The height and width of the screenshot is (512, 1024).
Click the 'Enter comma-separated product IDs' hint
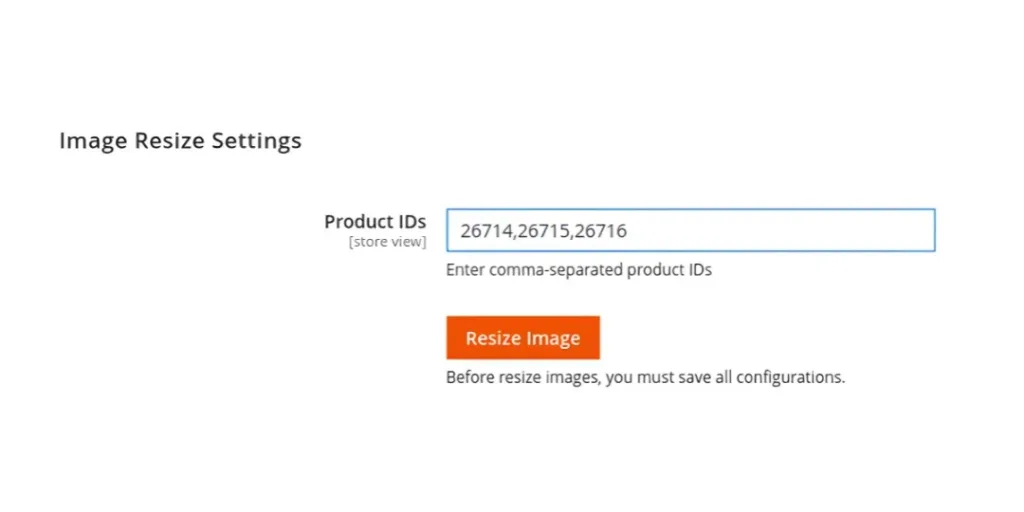[578, 270]
